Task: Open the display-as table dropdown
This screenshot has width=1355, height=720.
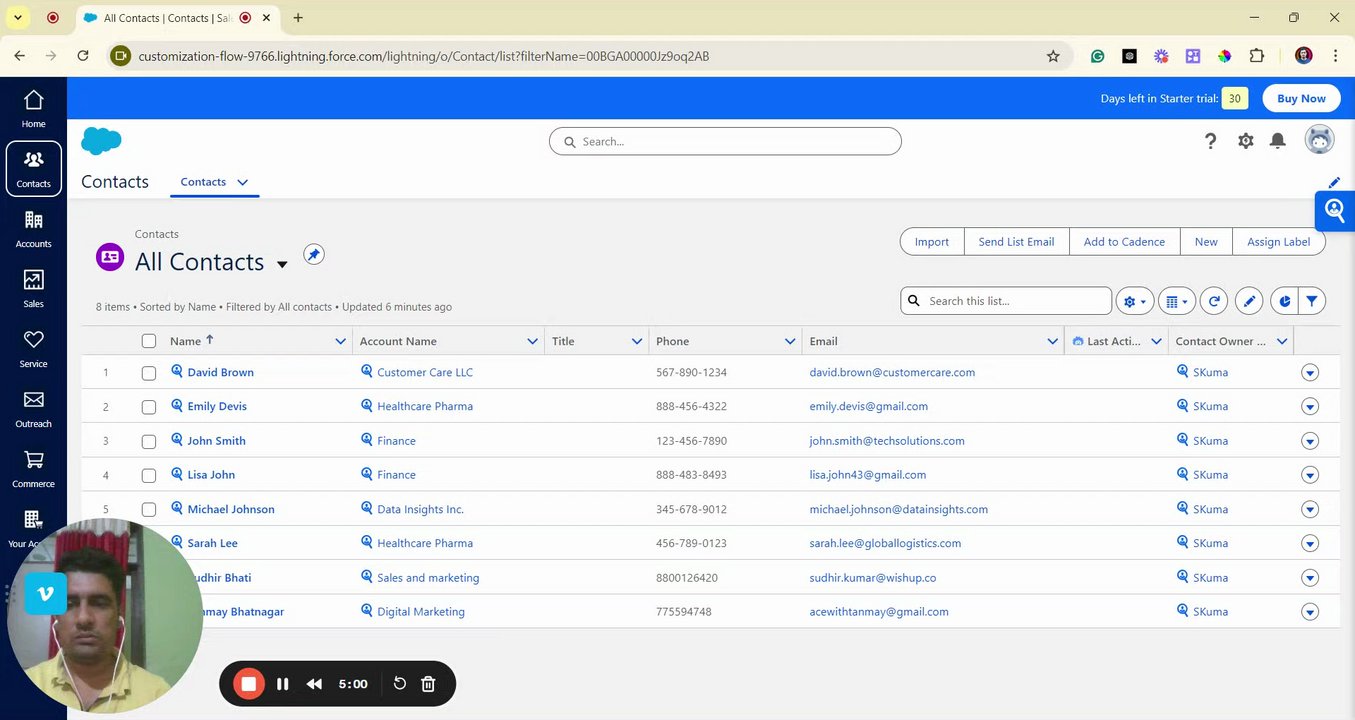Action: click(x=1177, y=301)
